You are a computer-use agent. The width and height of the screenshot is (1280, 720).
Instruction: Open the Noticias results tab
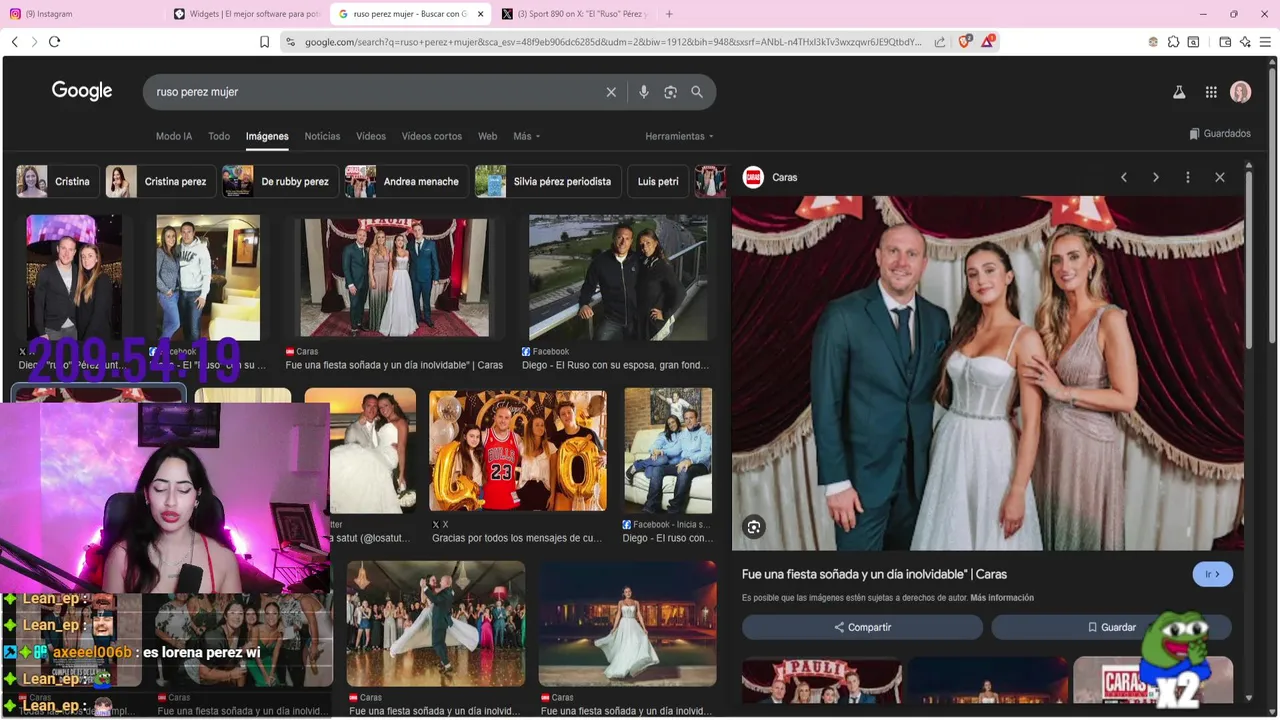(322, 136)
